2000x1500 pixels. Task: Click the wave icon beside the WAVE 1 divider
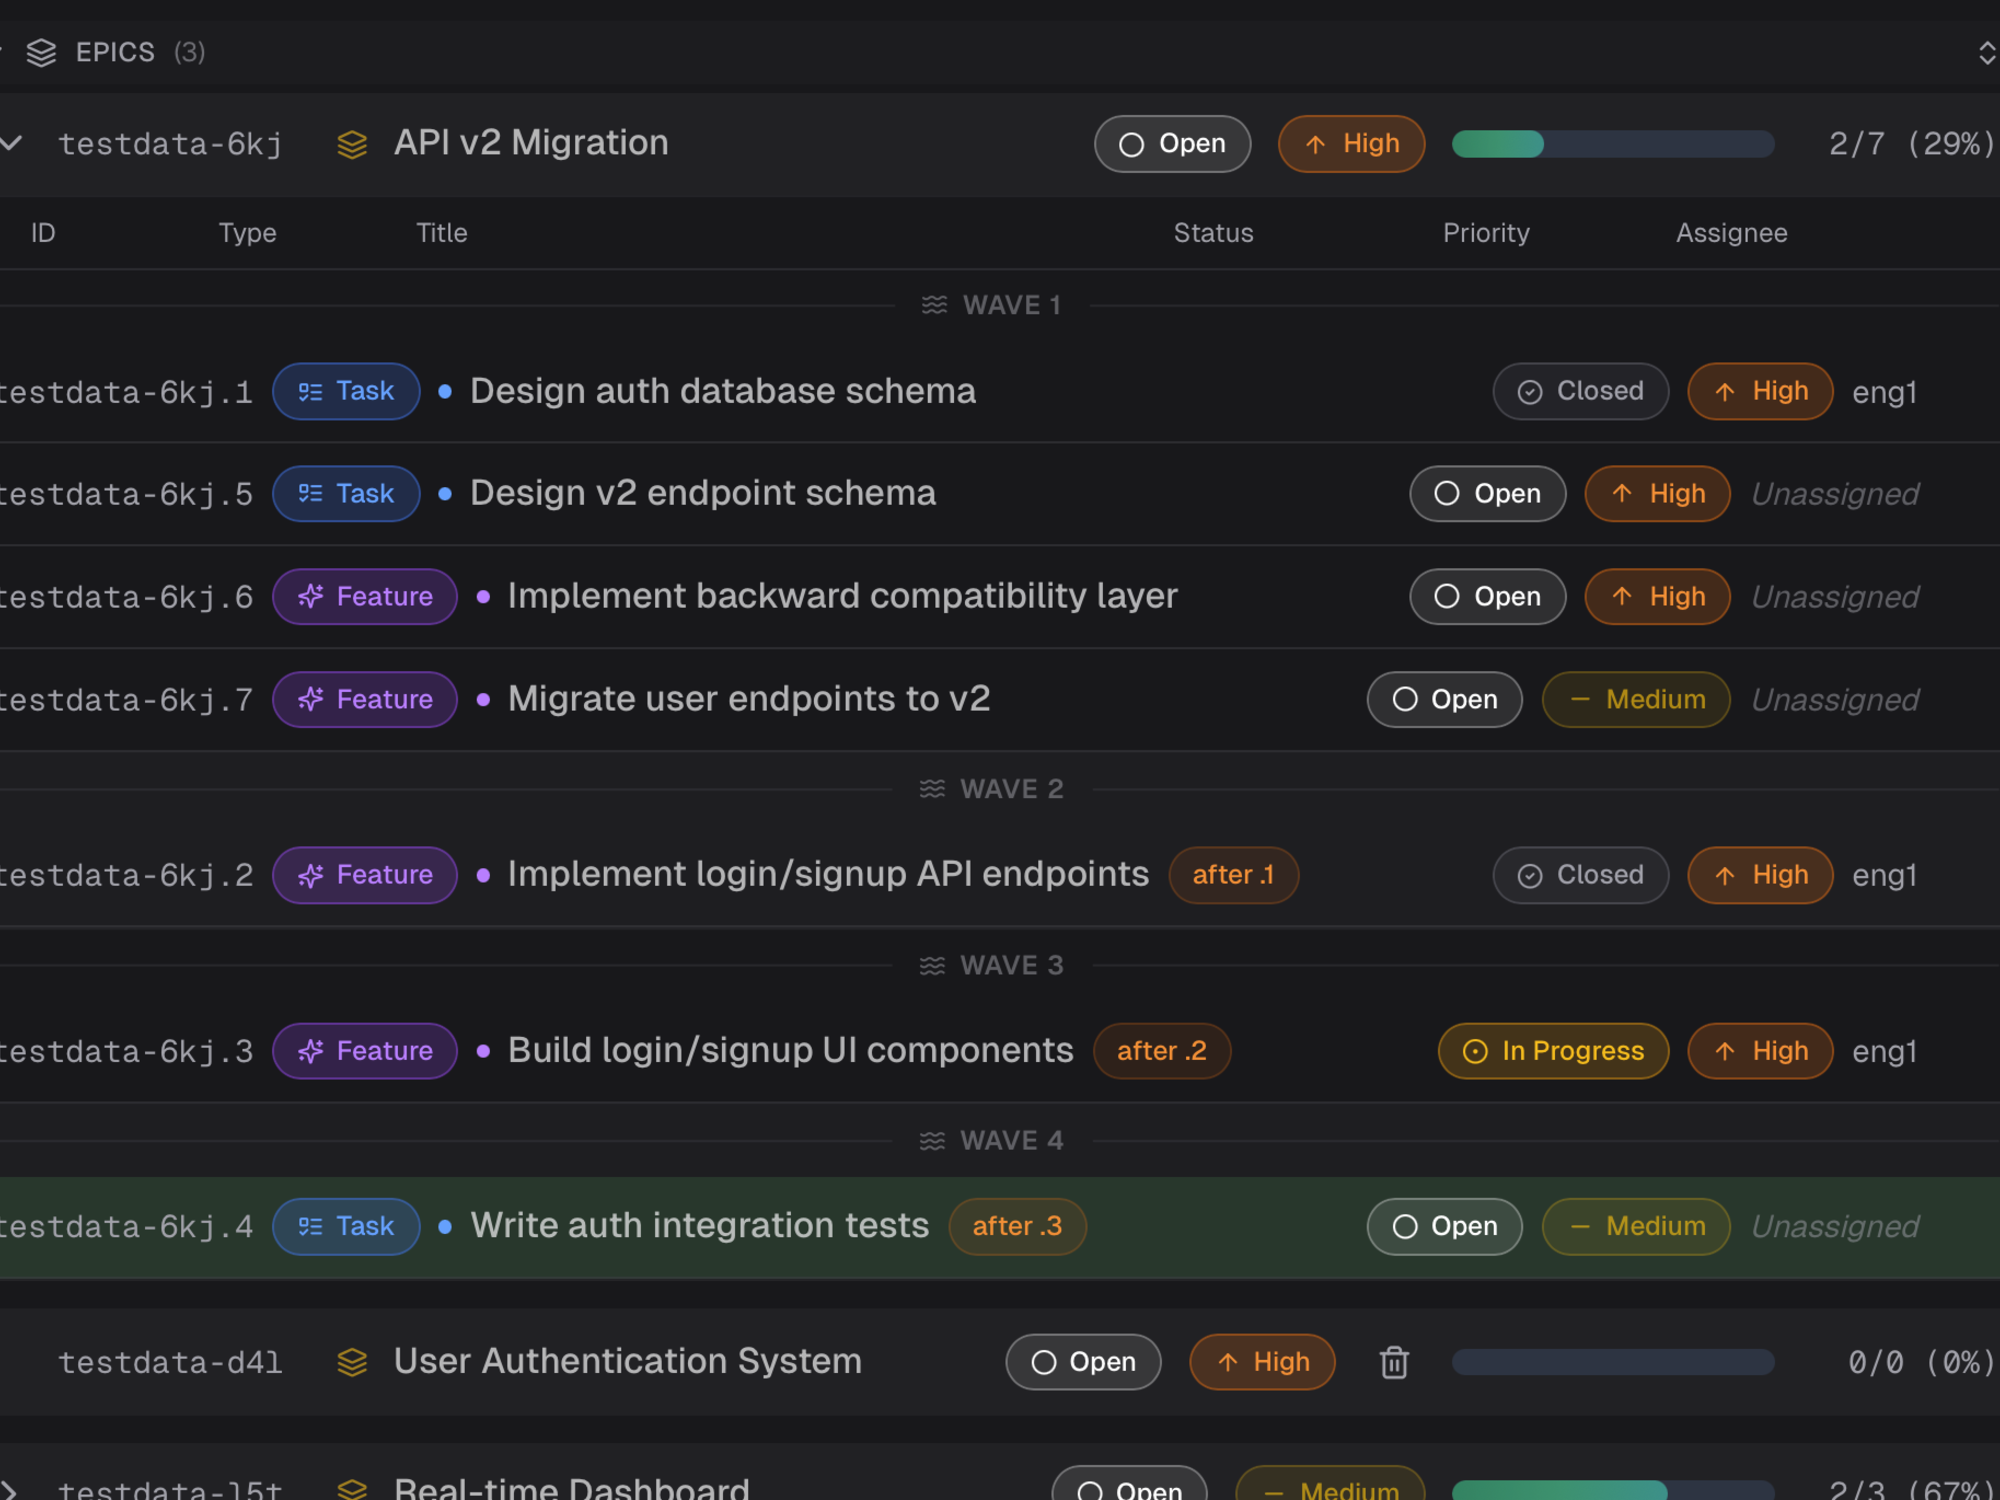[x=934, y=305]
